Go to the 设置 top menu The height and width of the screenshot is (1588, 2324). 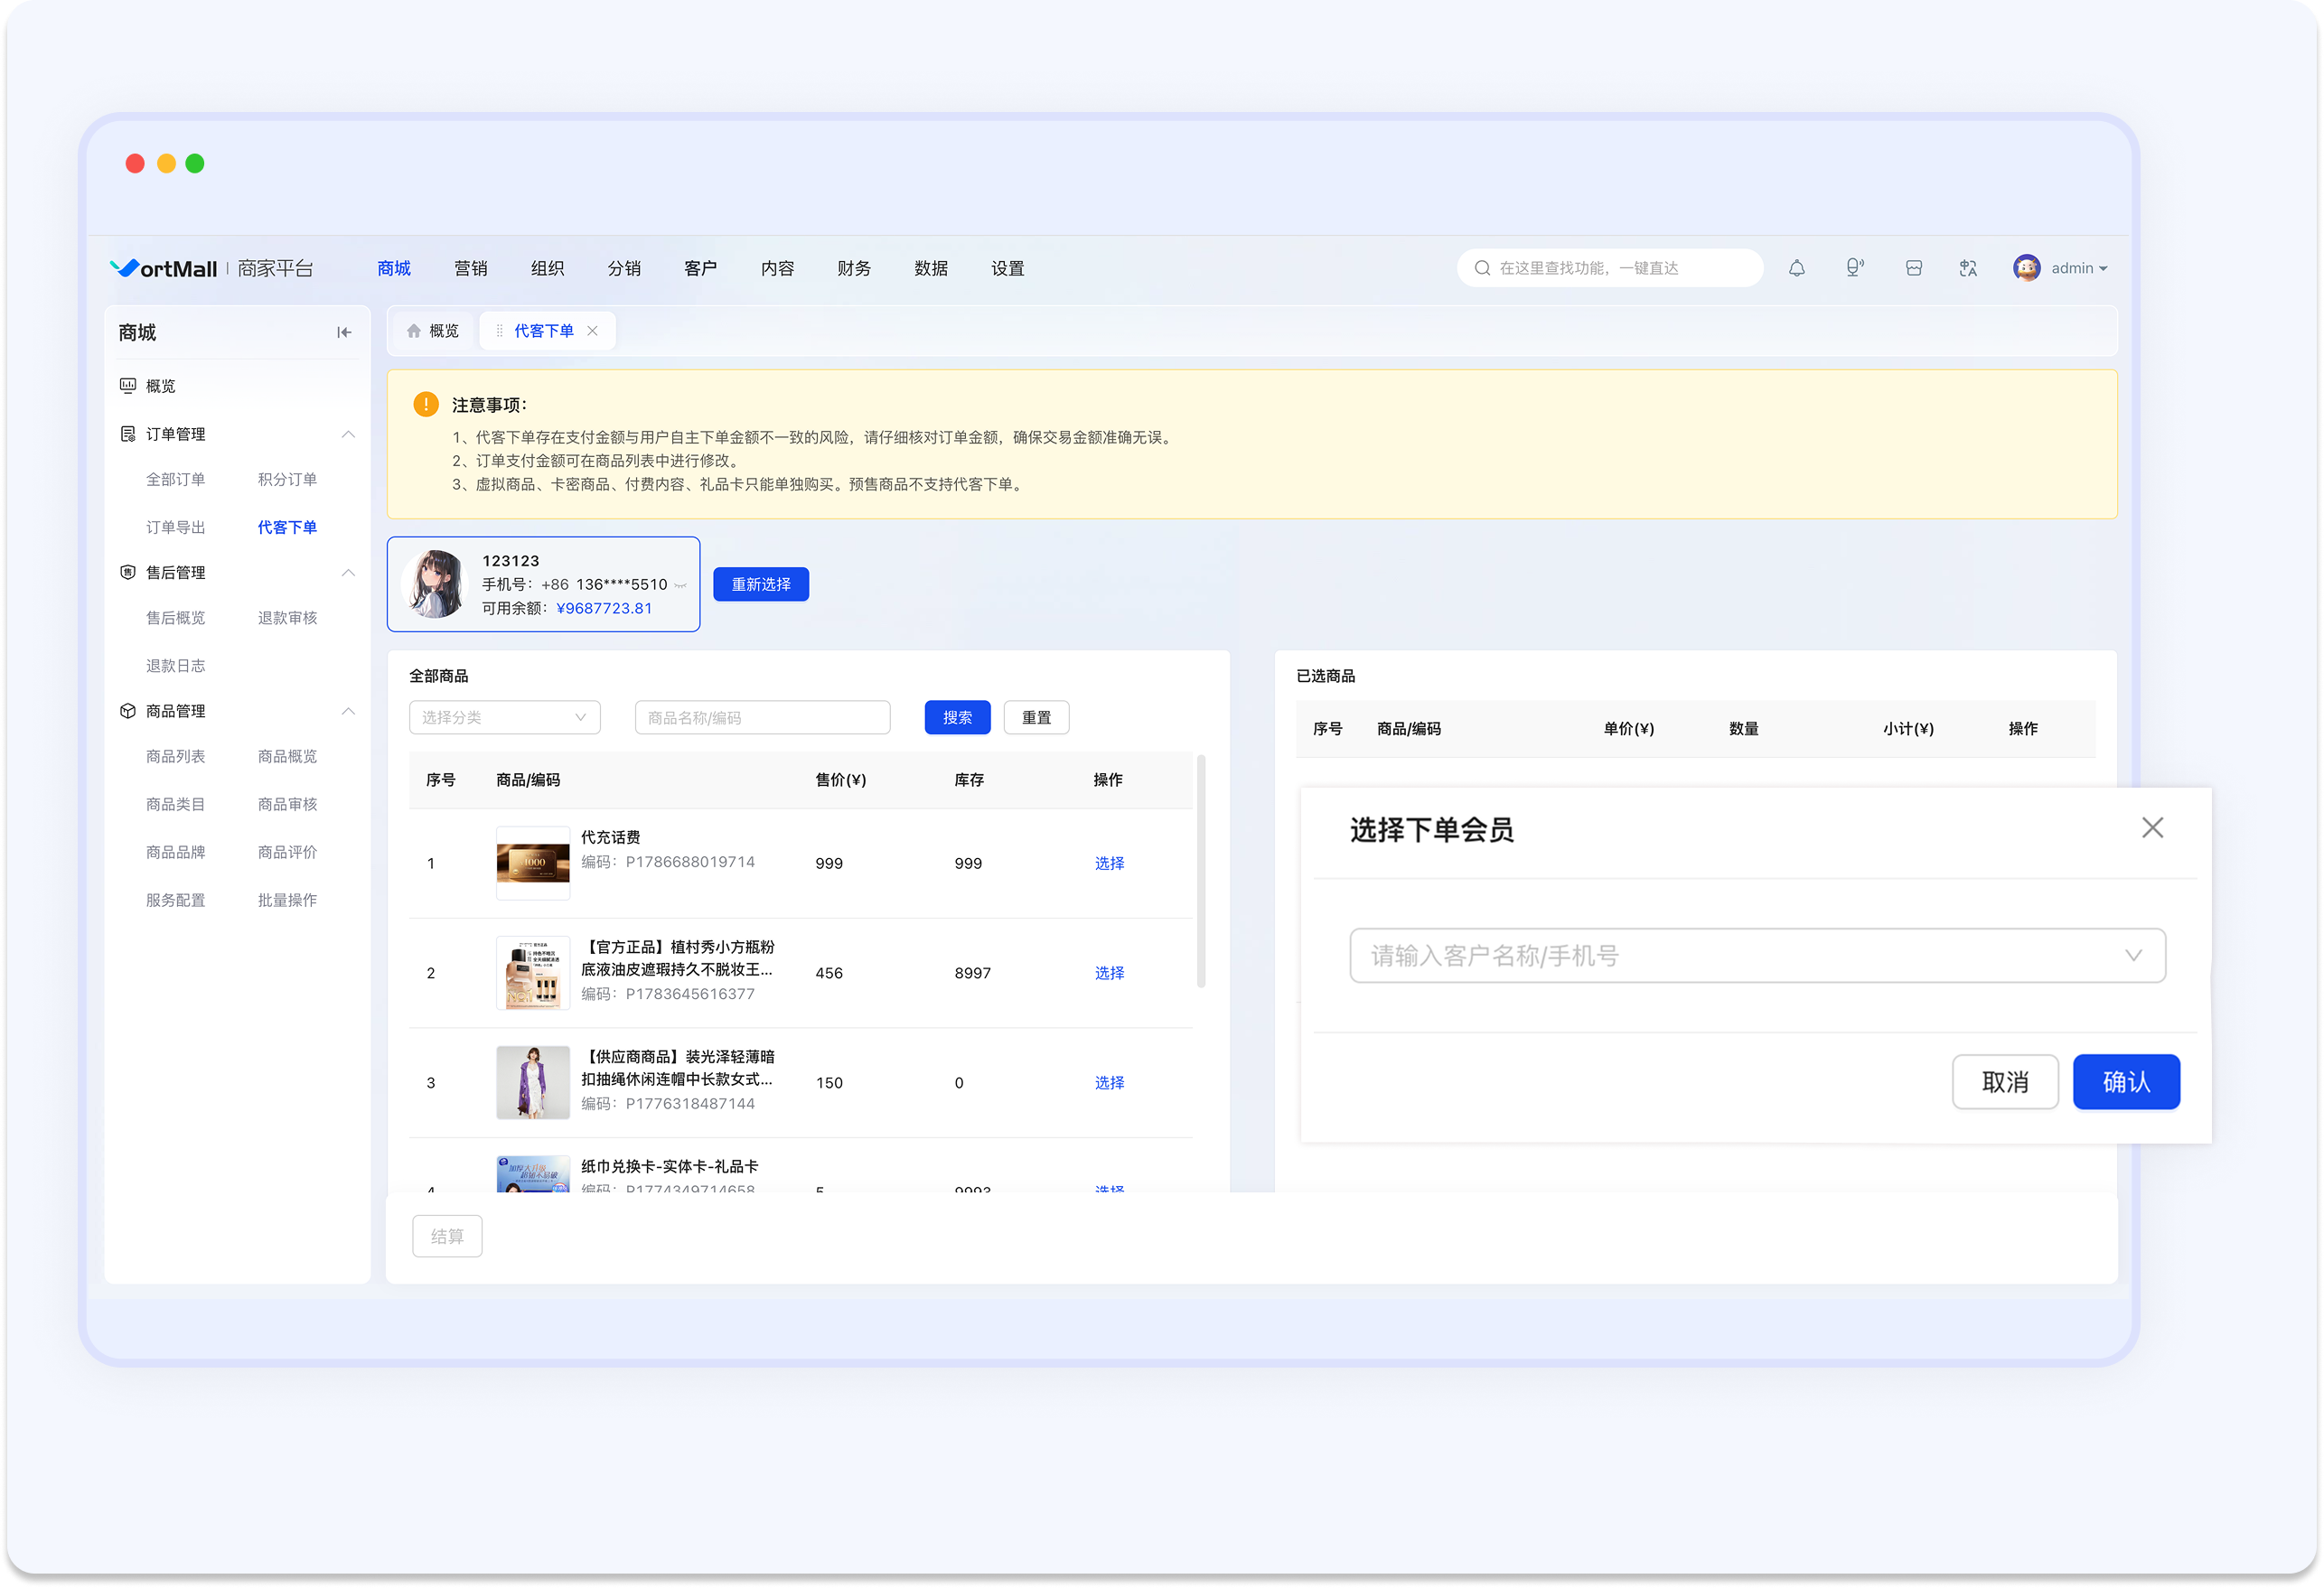coord(1007,268)
